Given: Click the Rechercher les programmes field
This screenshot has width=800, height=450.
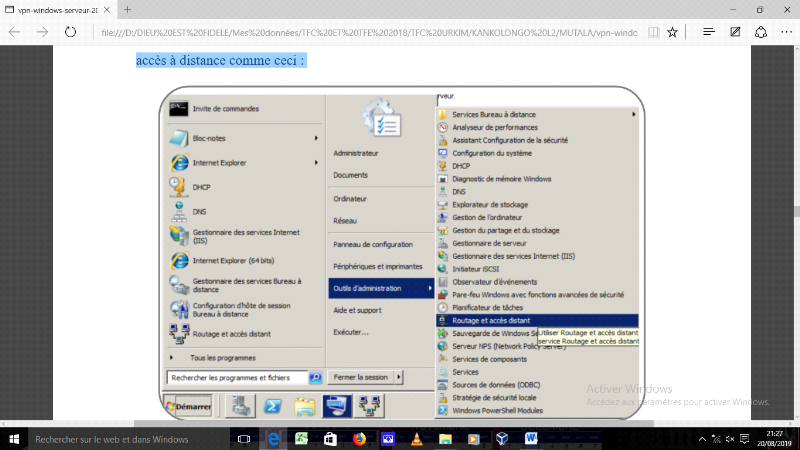Looking at the screenshot, I should click(x=237, y=378).
